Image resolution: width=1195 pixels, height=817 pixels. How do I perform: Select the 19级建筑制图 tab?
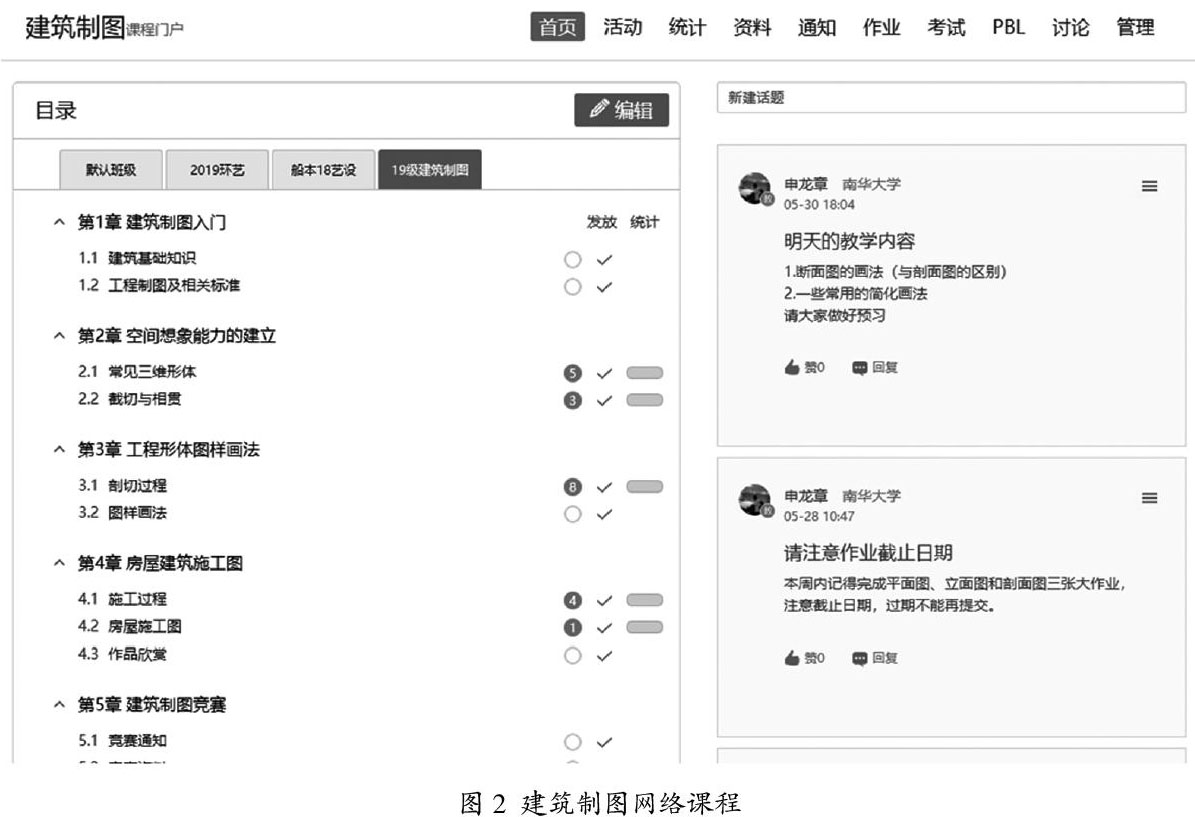pos(430,169)
